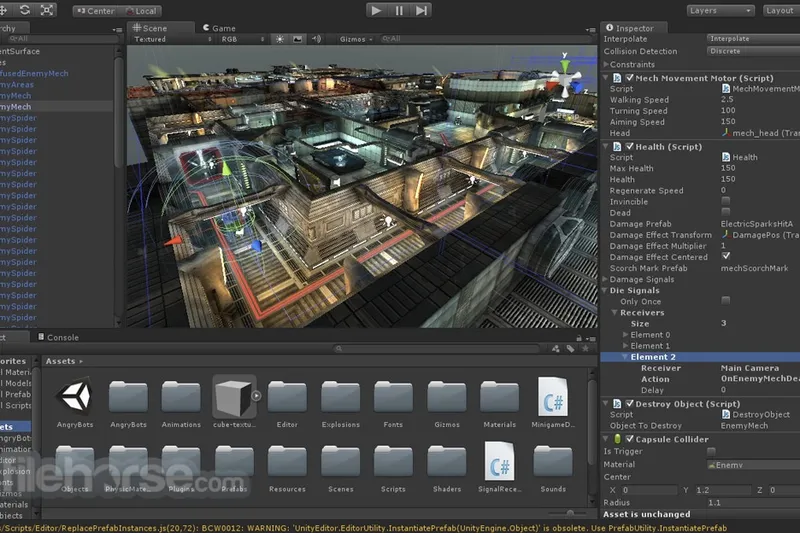Click the Walking Speed value field
This screenshot has width=800, height=533.
tap(759, 99)
